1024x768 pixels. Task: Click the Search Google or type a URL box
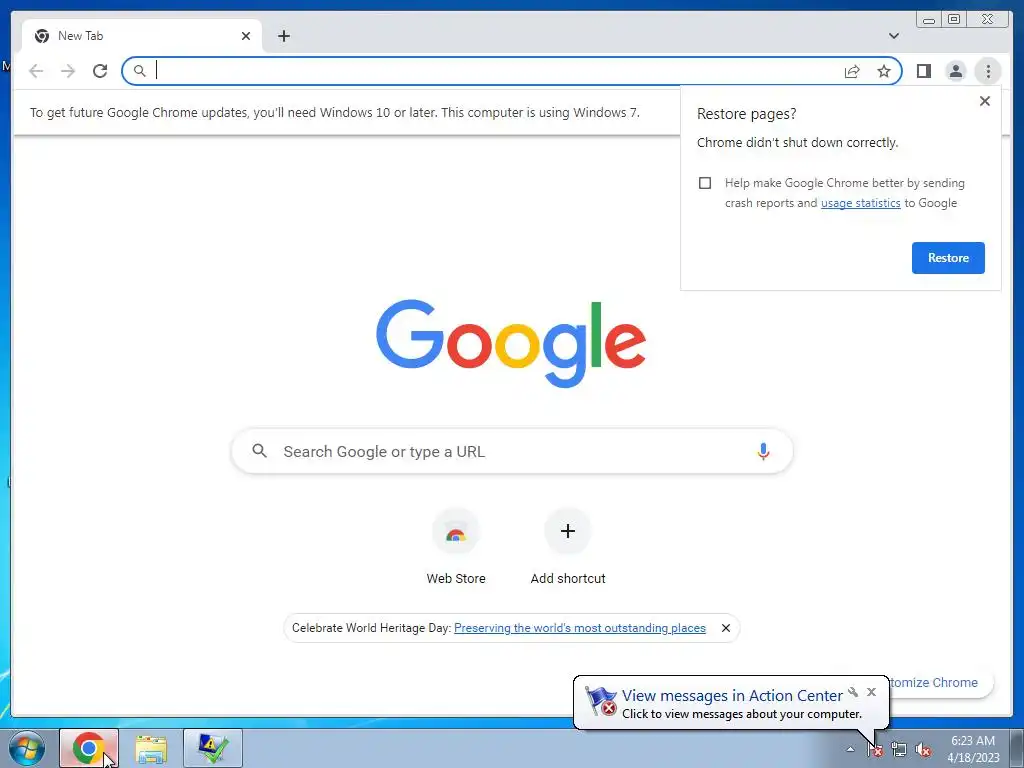click(x=512, y=451)
